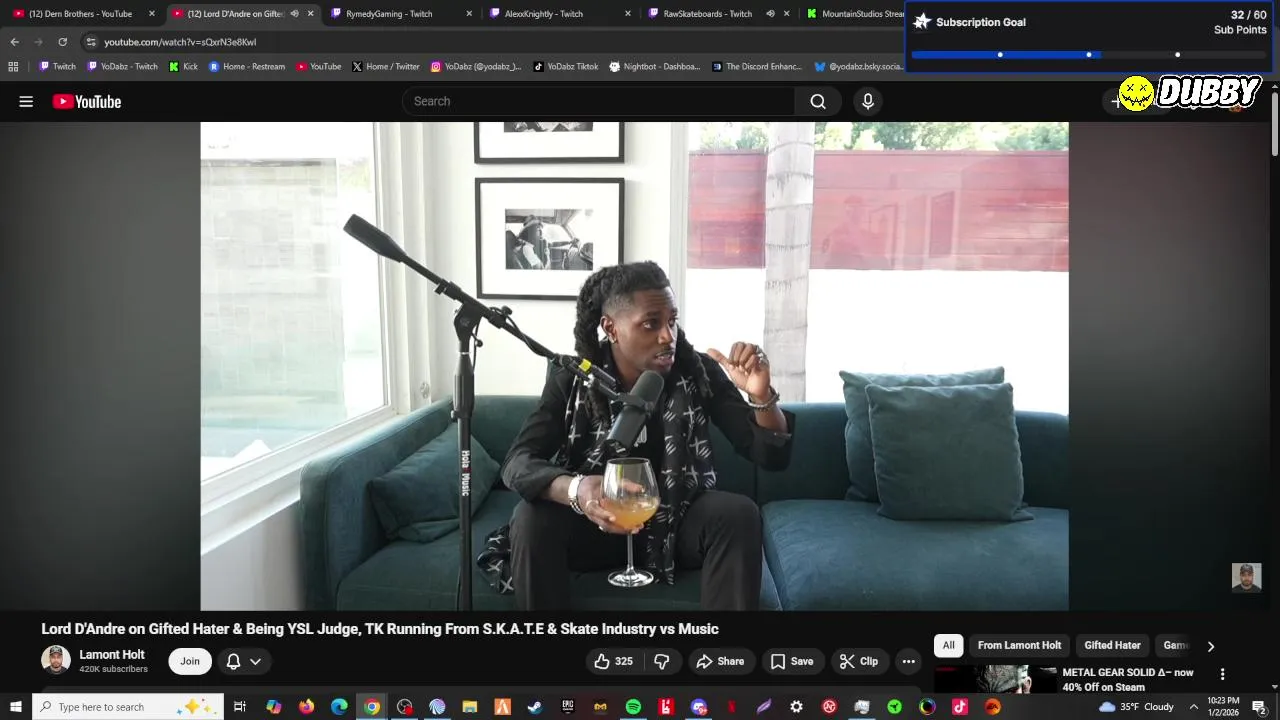Screen dimensions: 1280x720
Task: Reload the current page
Action: click(x=62, y=42)
